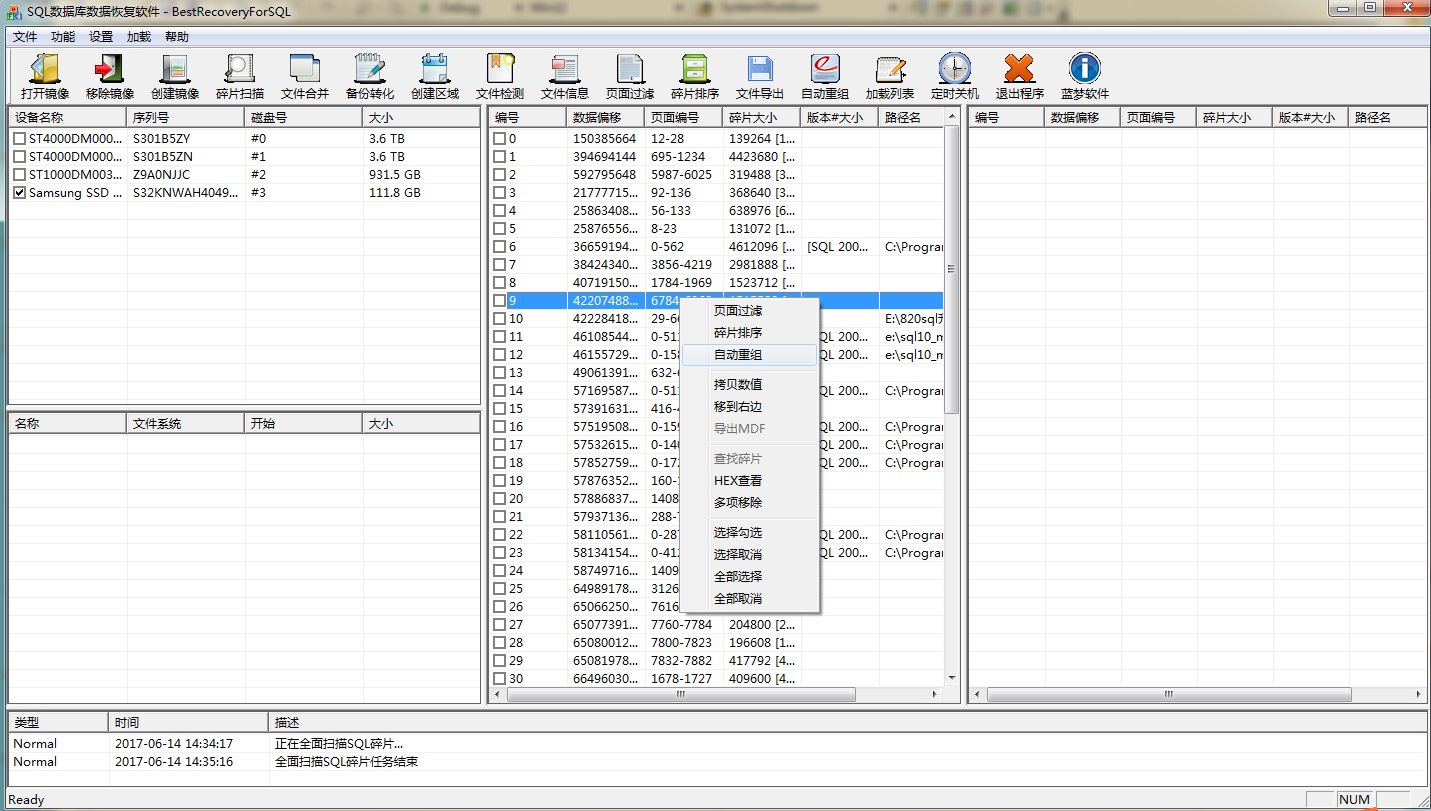Viewport: 1431px width, 811px height.
Task: Choose 碎片排序 in the context menu
Action: point(750,333)
